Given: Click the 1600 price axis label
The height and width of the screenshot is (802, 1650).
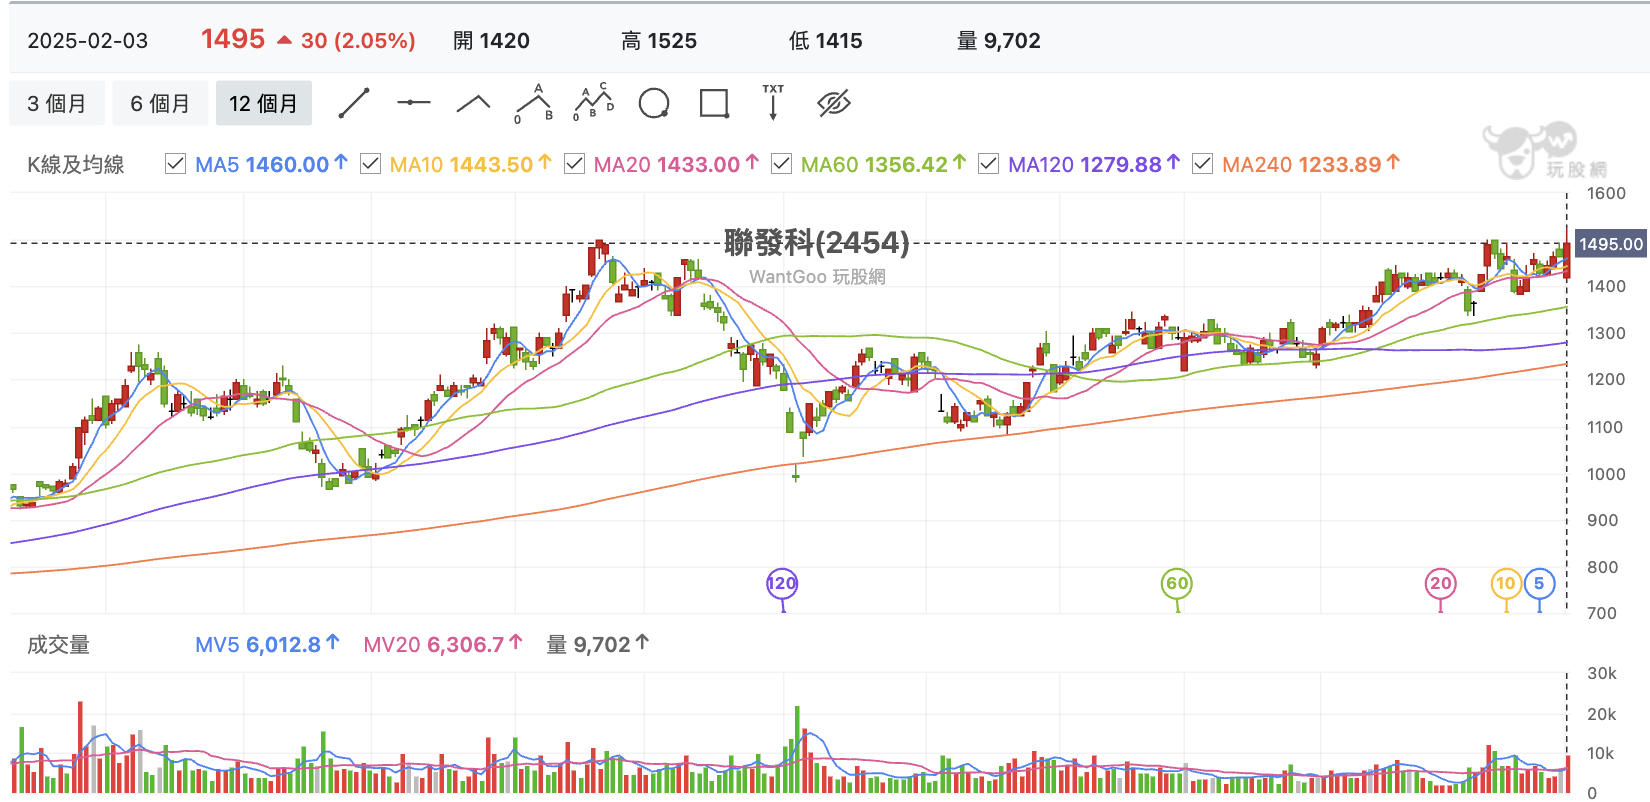Looking at the screenshot, I should [x=1606, y=194].
